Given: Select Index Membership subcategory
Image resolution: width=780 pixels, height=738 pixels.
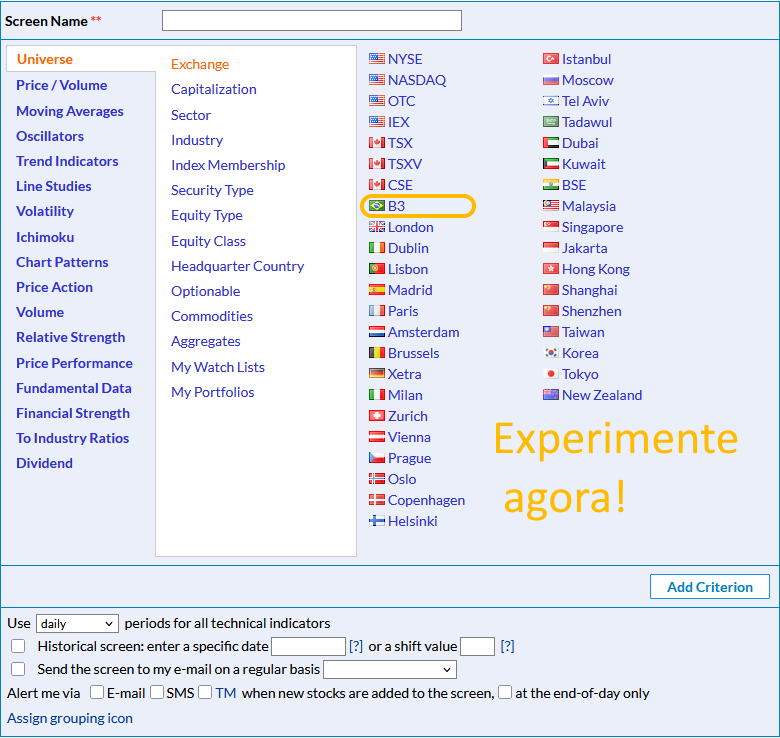Looking at the screenshot, I should 228,165.
